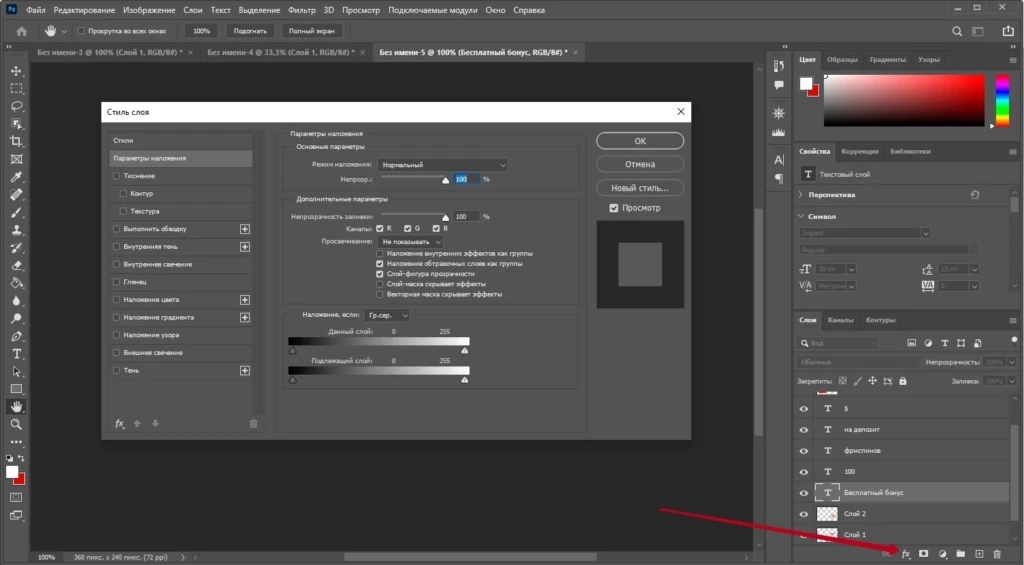Toggle the R channel checkbox
The height and width of the screenshot is (565, 1024).
(x=380, y=229)
